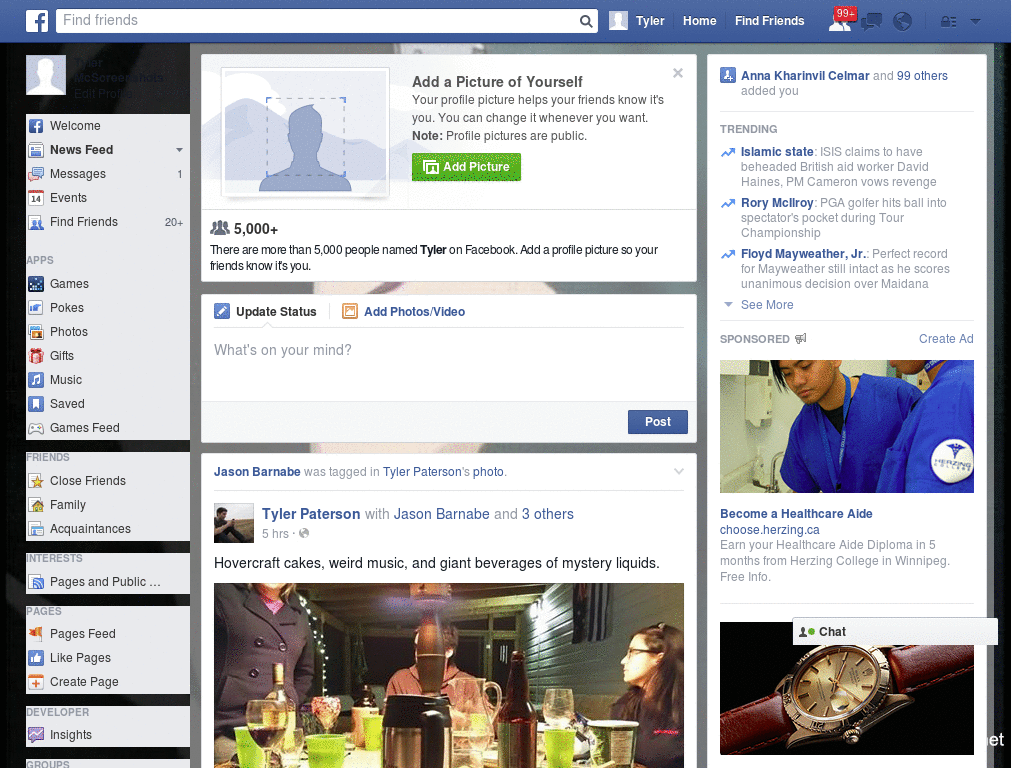Click the sponsored megaphone icon

click(801, 338)
